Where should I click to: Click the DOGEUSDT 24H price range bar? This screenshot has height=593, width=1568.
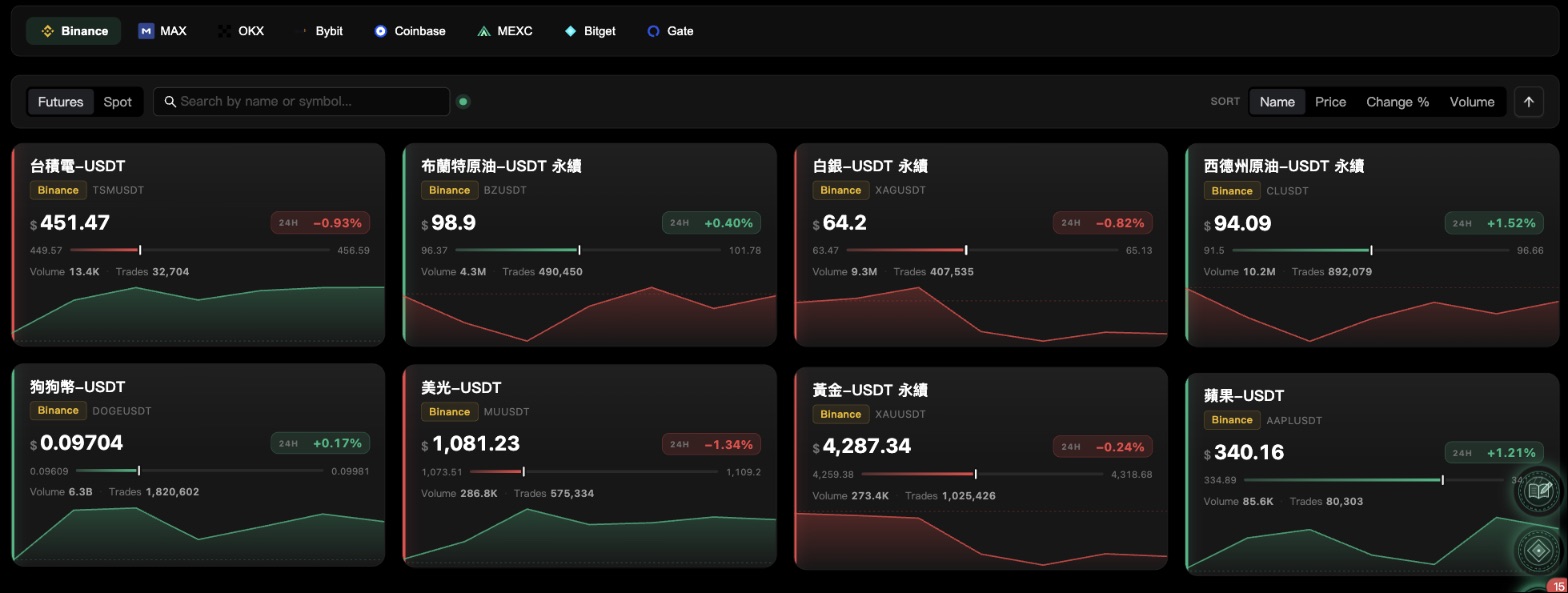pos(200,470)
